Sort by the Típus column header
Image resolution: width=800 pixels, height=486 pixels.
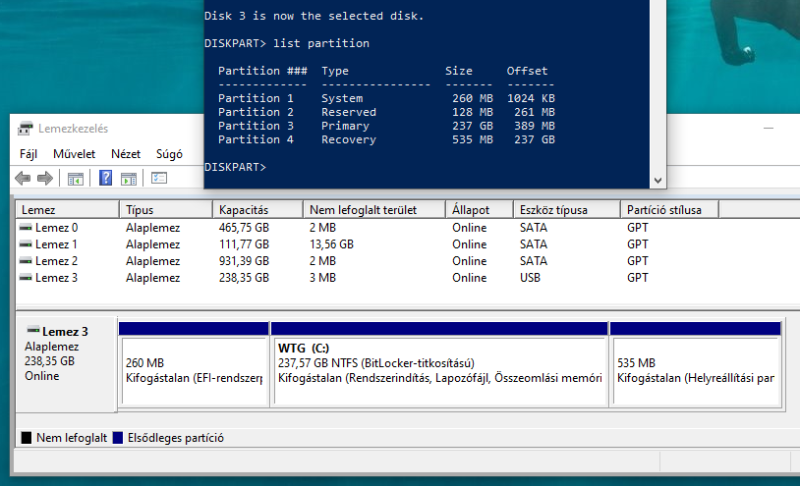click(x=166, y=210)
